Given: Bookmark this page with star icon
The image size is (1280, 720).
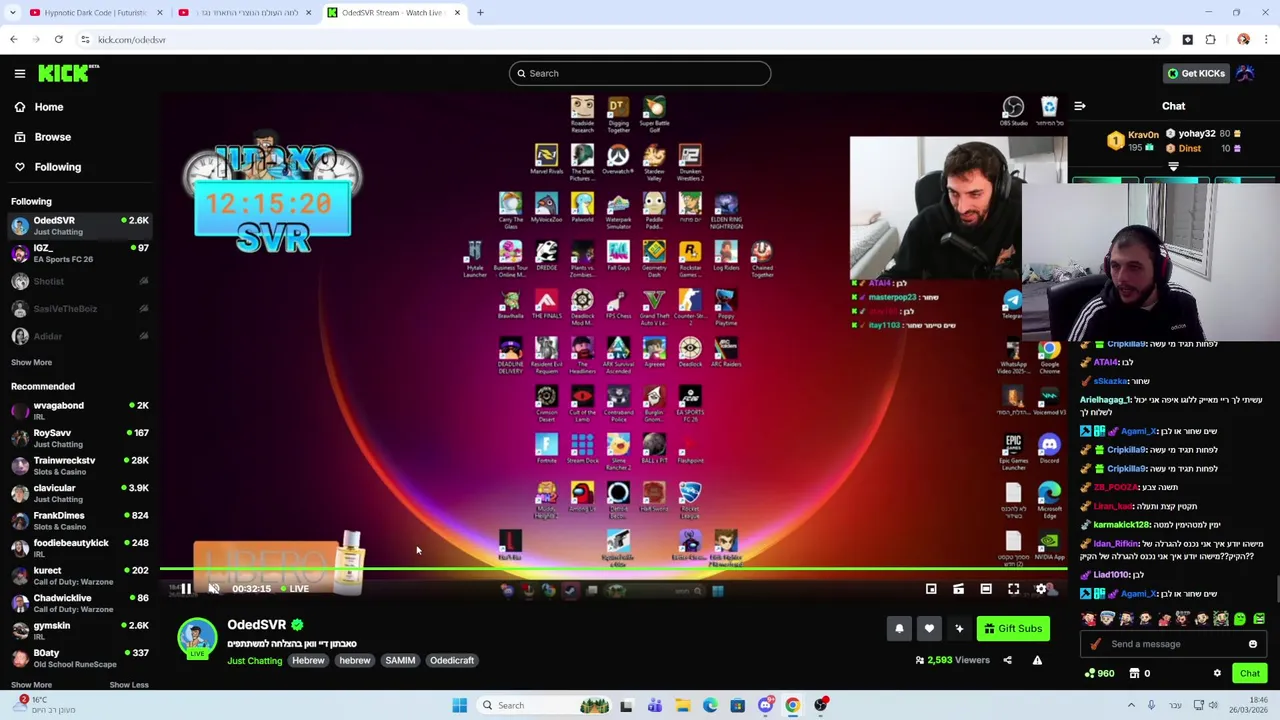Looking at the screenshot, I should point(1156,40).
